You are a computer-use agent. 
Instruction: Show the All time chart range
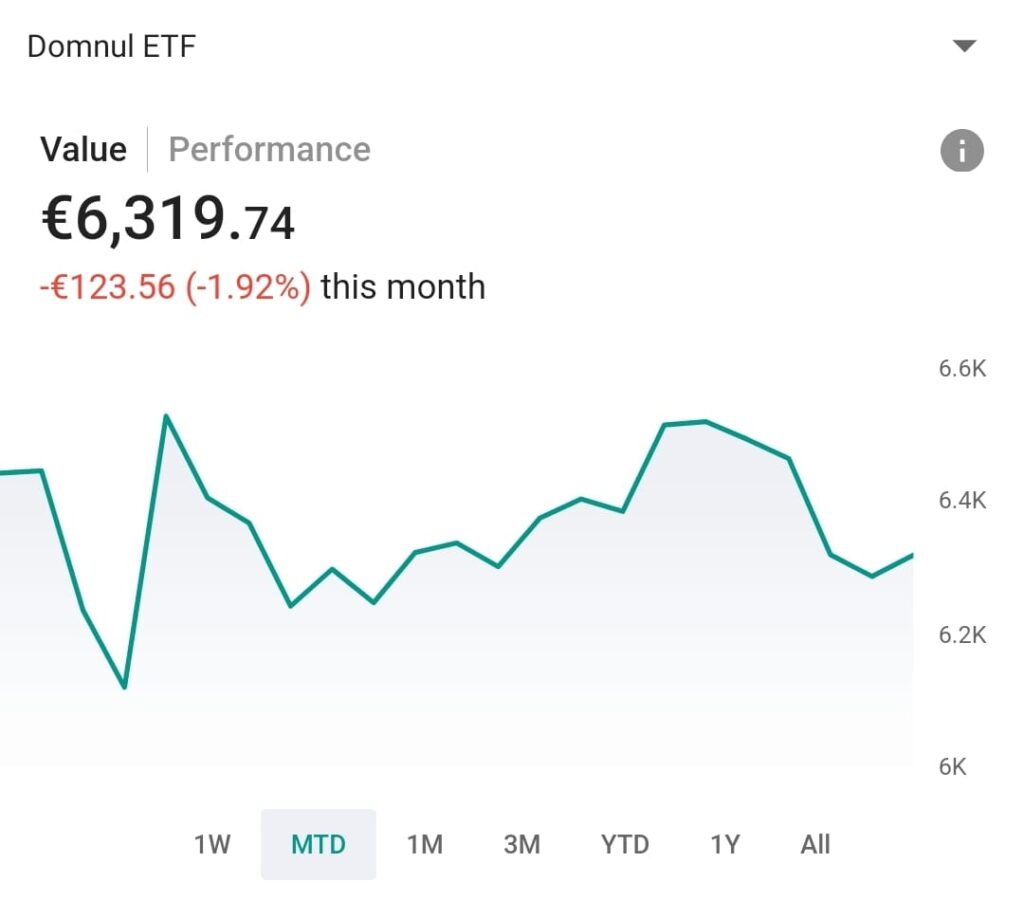click(815, 845)
